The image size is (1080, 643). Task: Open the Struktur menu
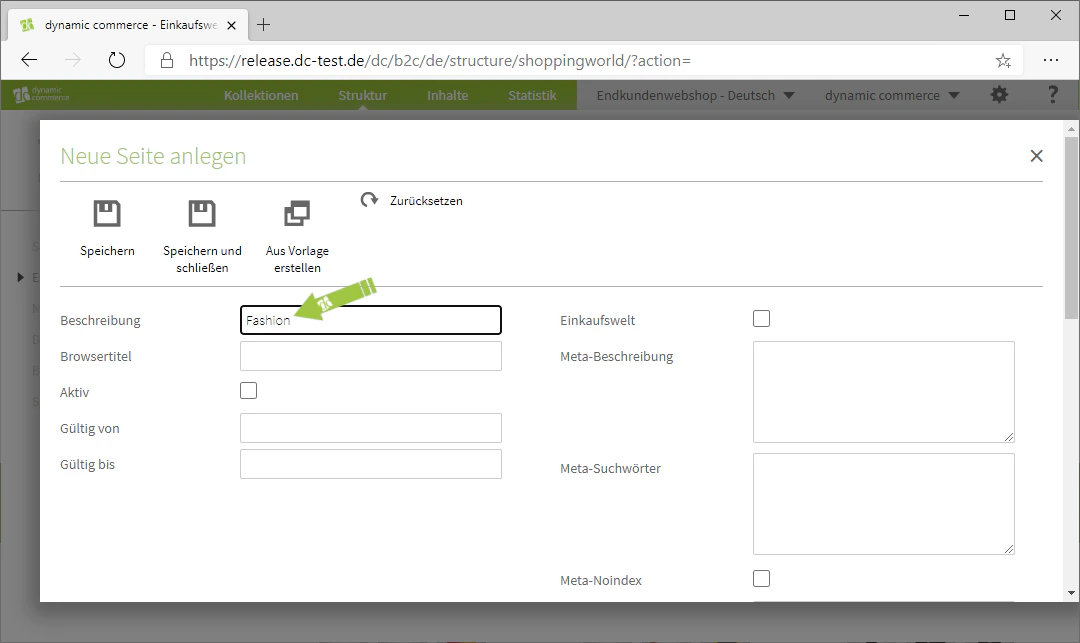pos(362,96)
